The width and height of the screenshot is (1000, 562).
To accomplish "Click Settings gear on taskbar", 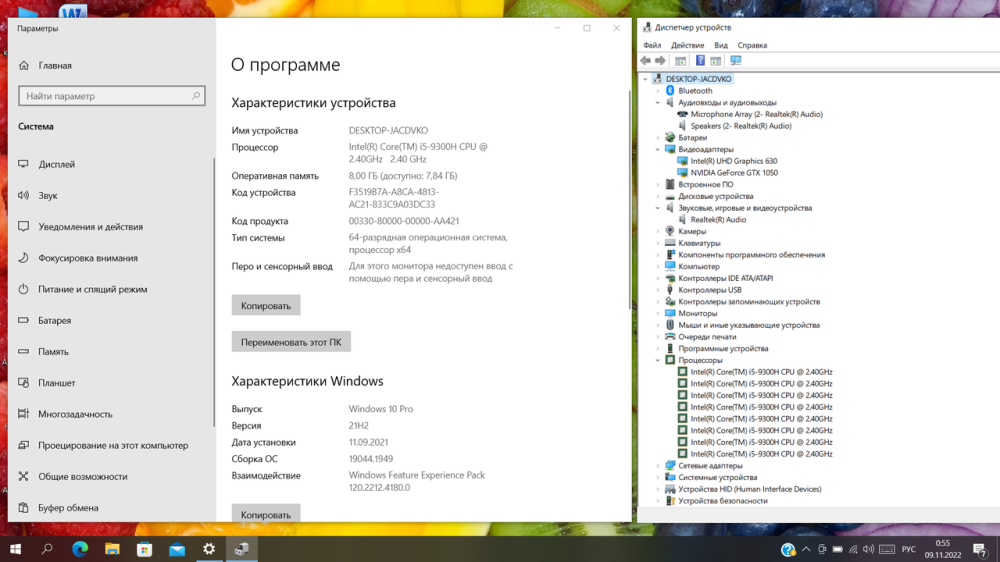I will [x=209, y=549].
